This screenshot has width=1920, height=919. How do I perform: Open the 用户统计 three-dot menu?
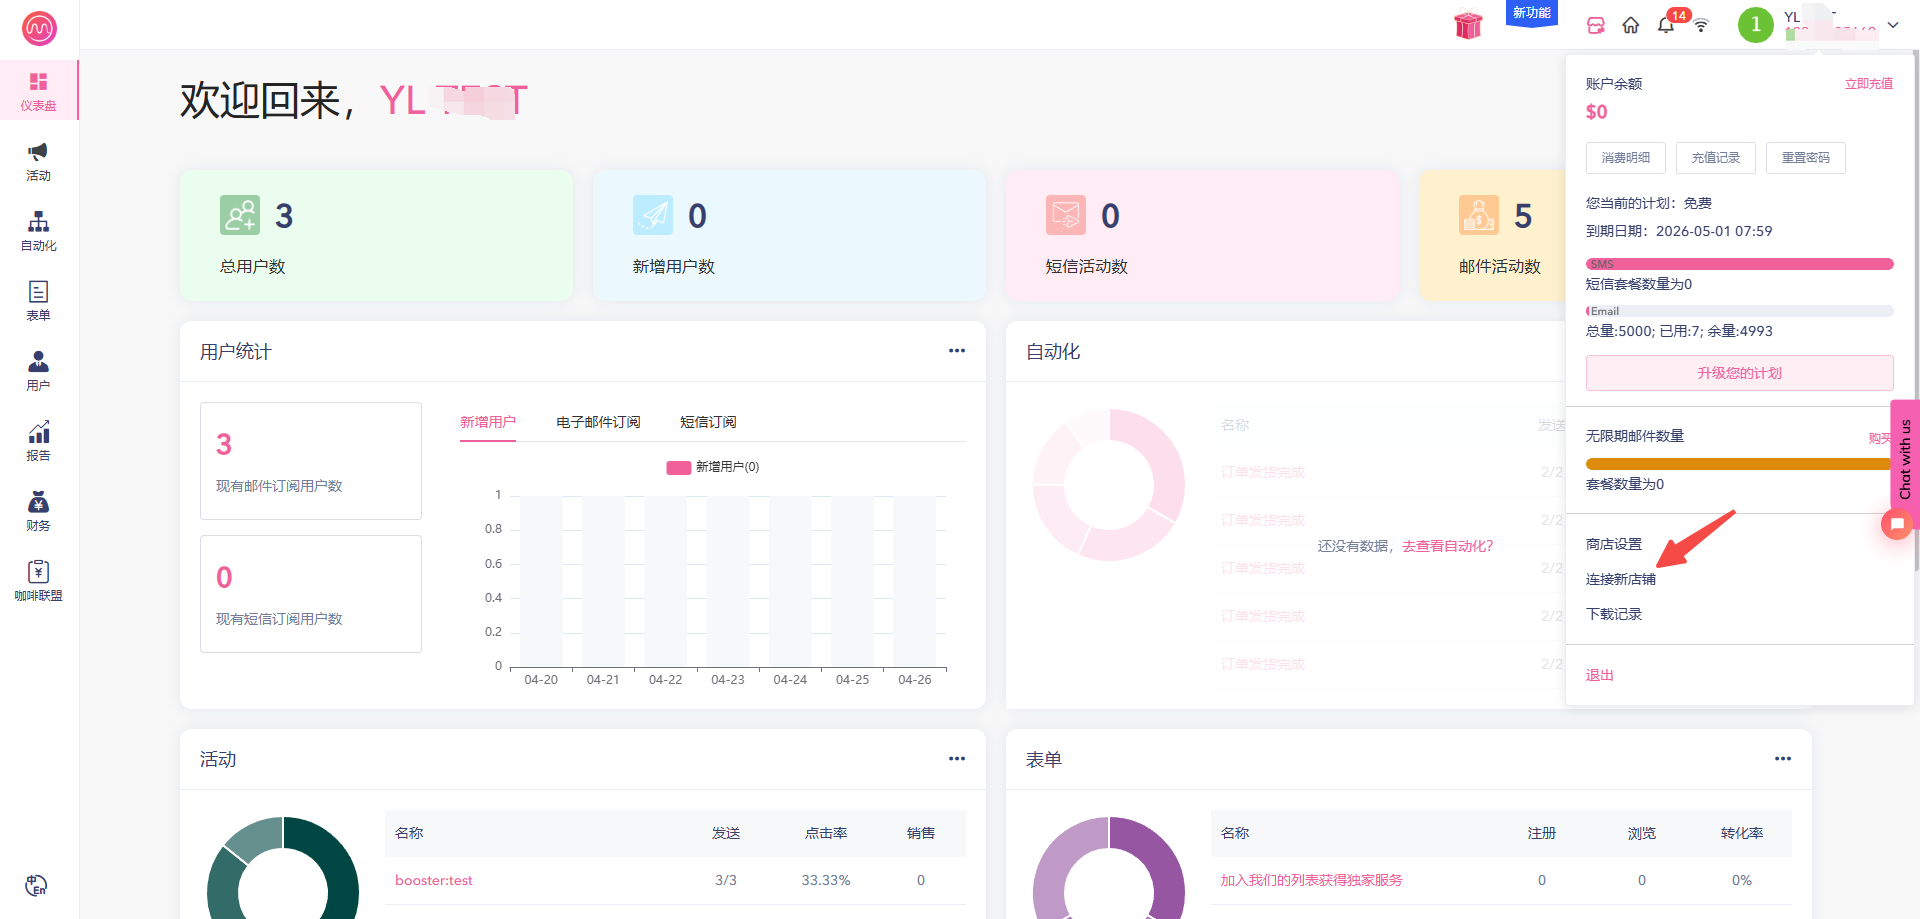(957, 351)
